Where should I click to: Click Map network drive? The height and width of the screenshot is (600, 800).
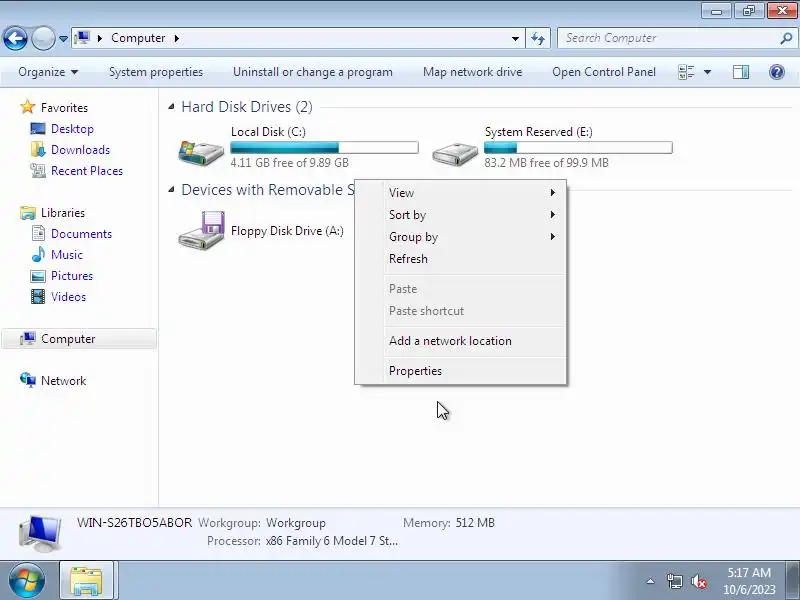click(x=472, y=72)
